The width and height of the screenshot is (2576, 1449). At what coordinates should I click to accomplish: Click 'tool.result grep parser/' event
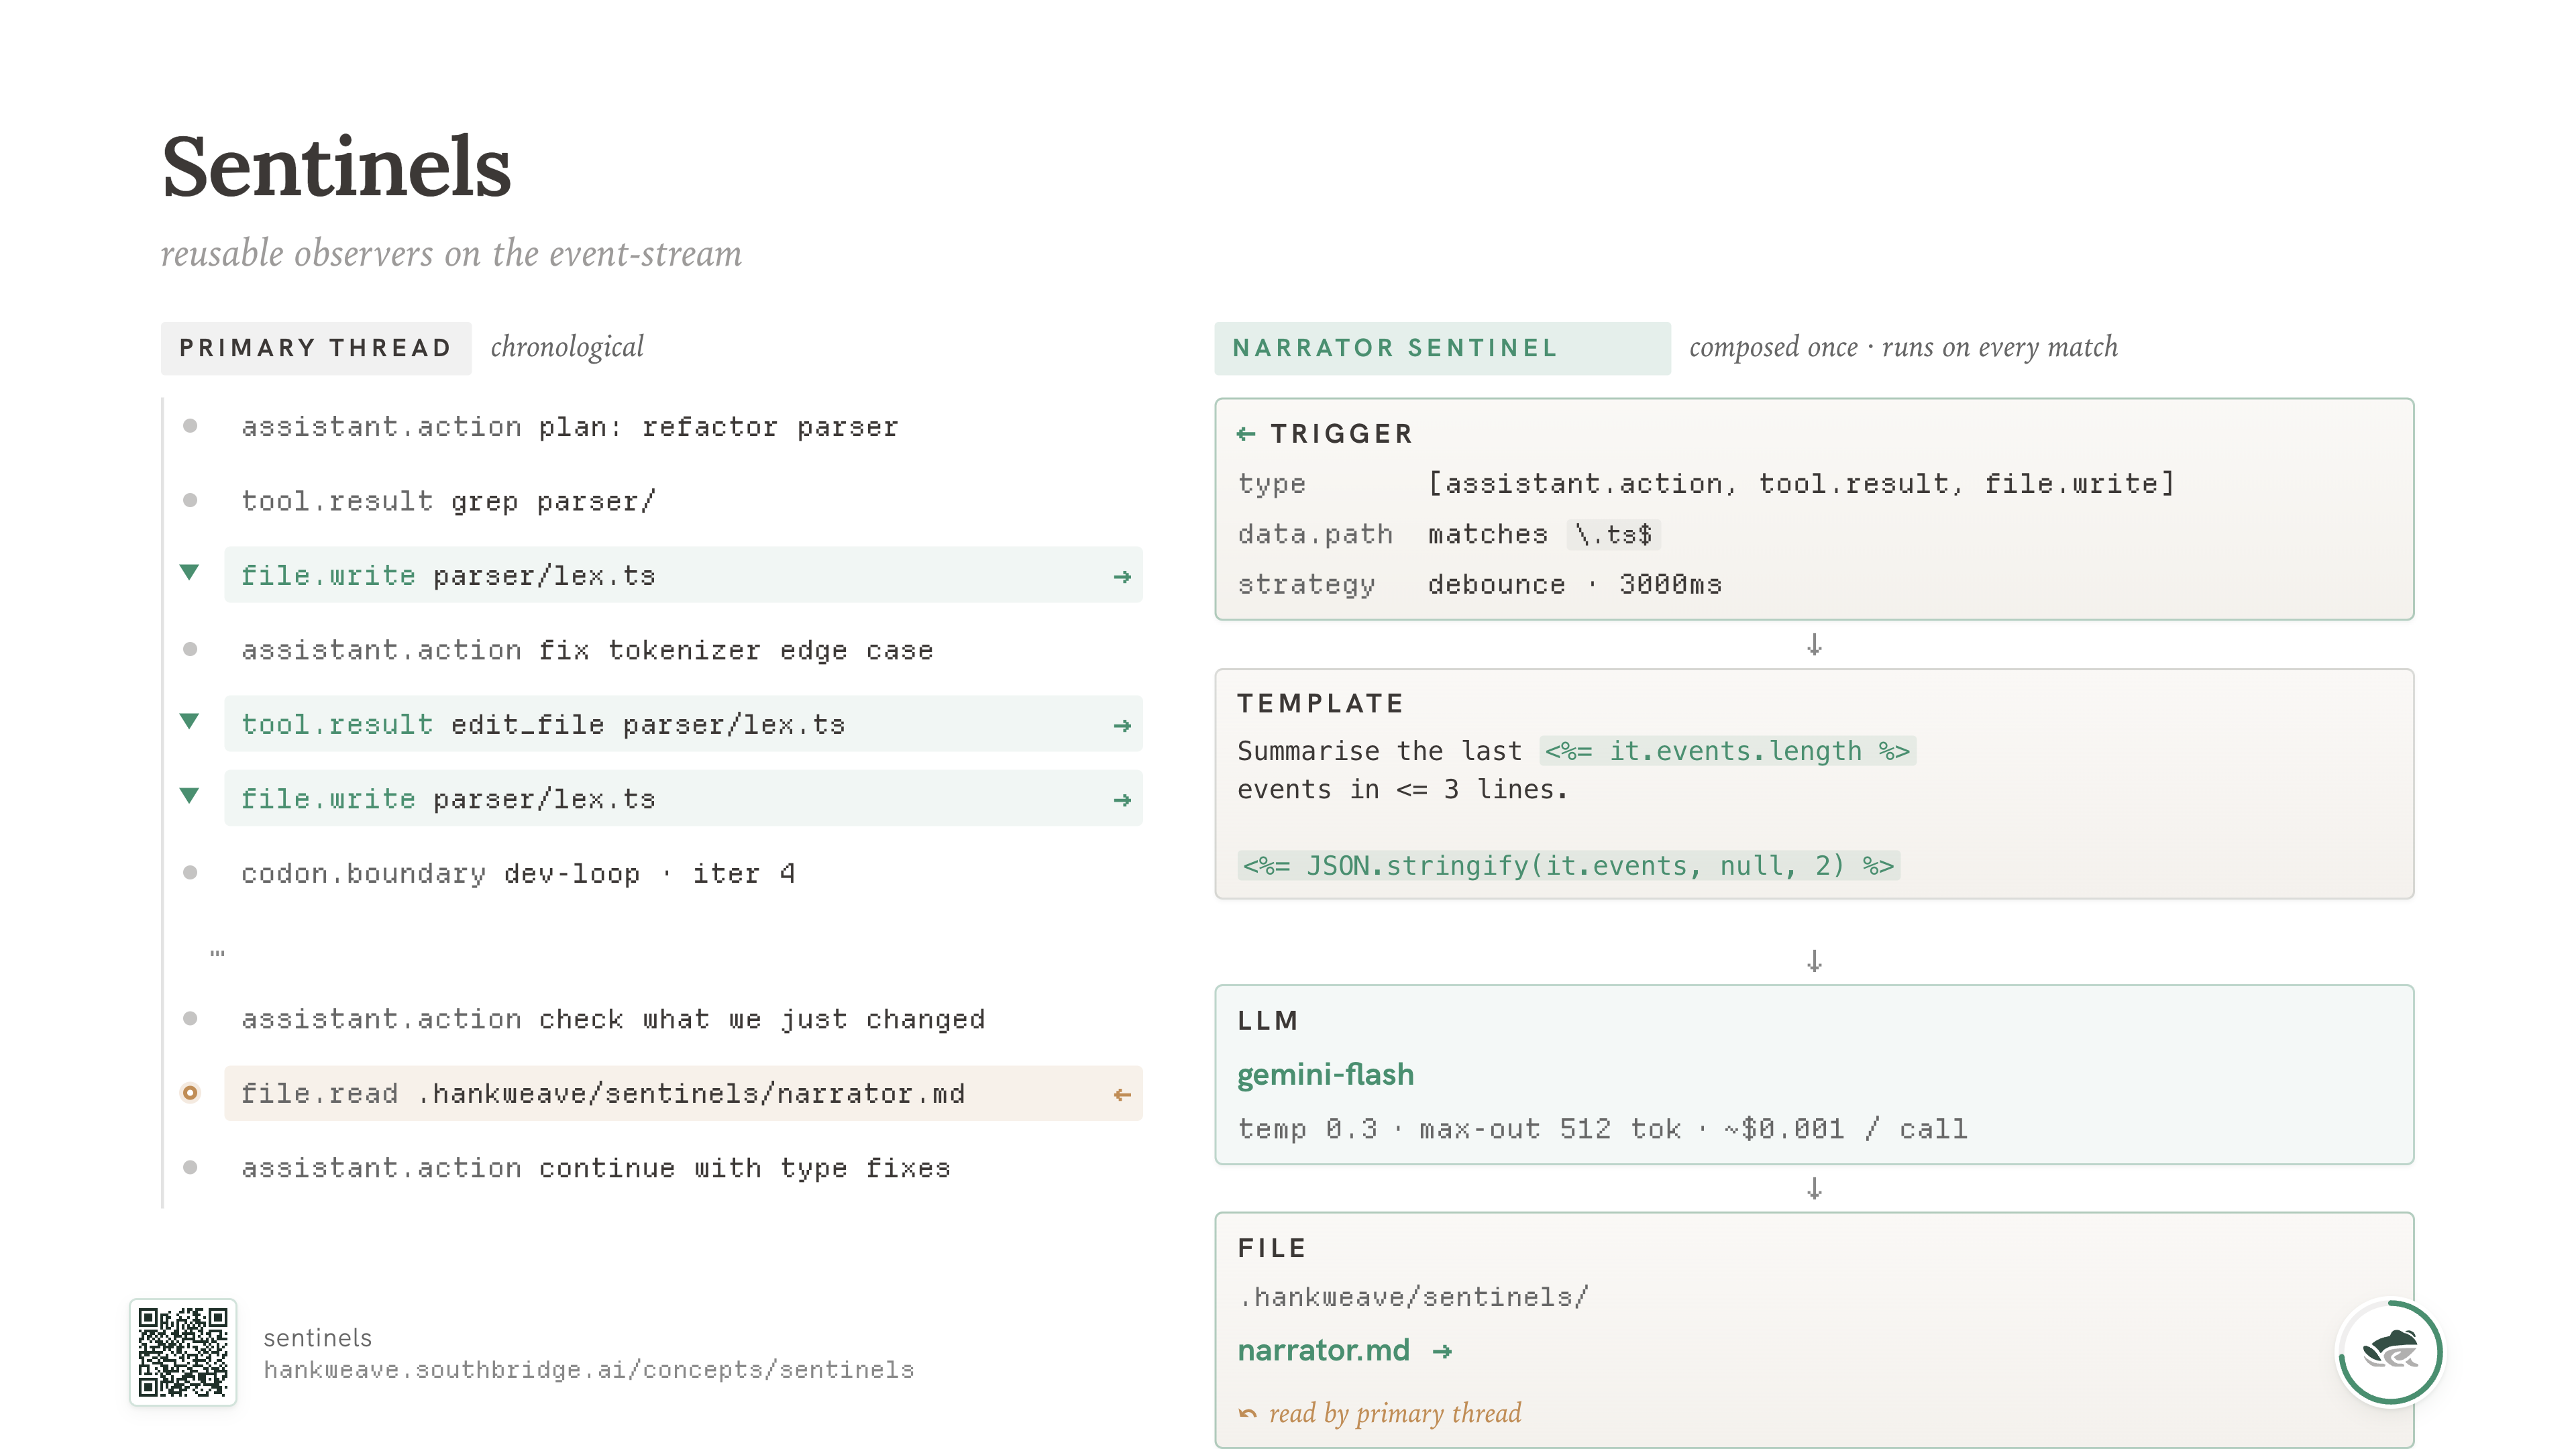(x=448, y=501)
